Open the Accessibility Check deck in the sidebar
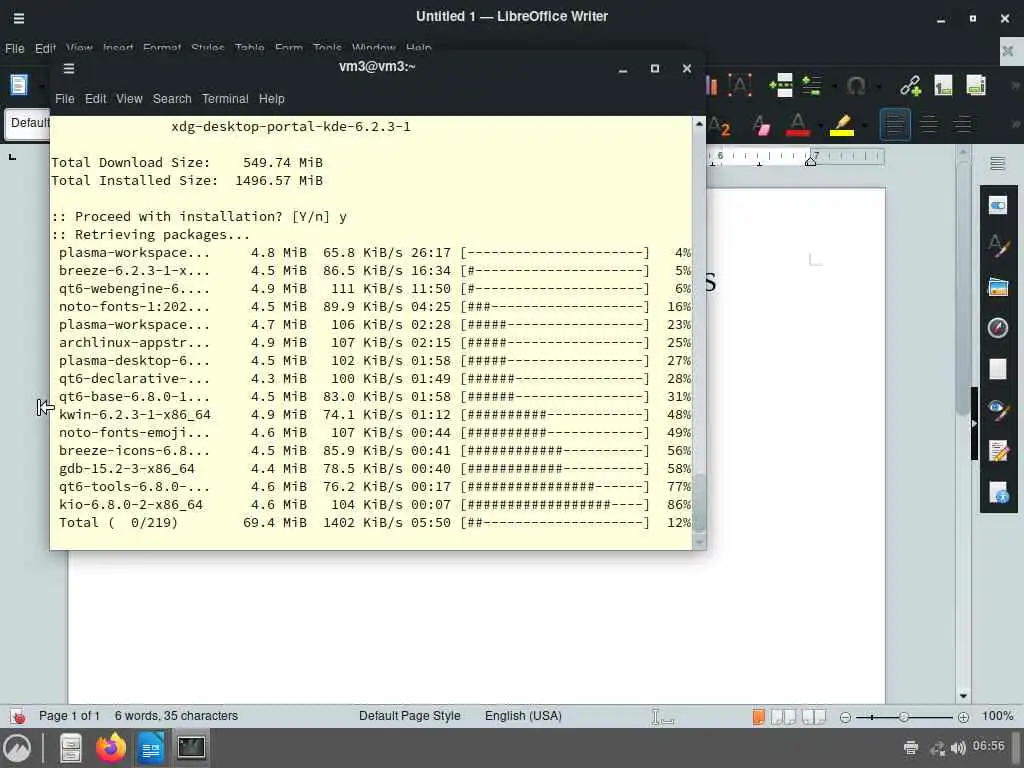1024x768 pixels. click(x=997, y=492)
